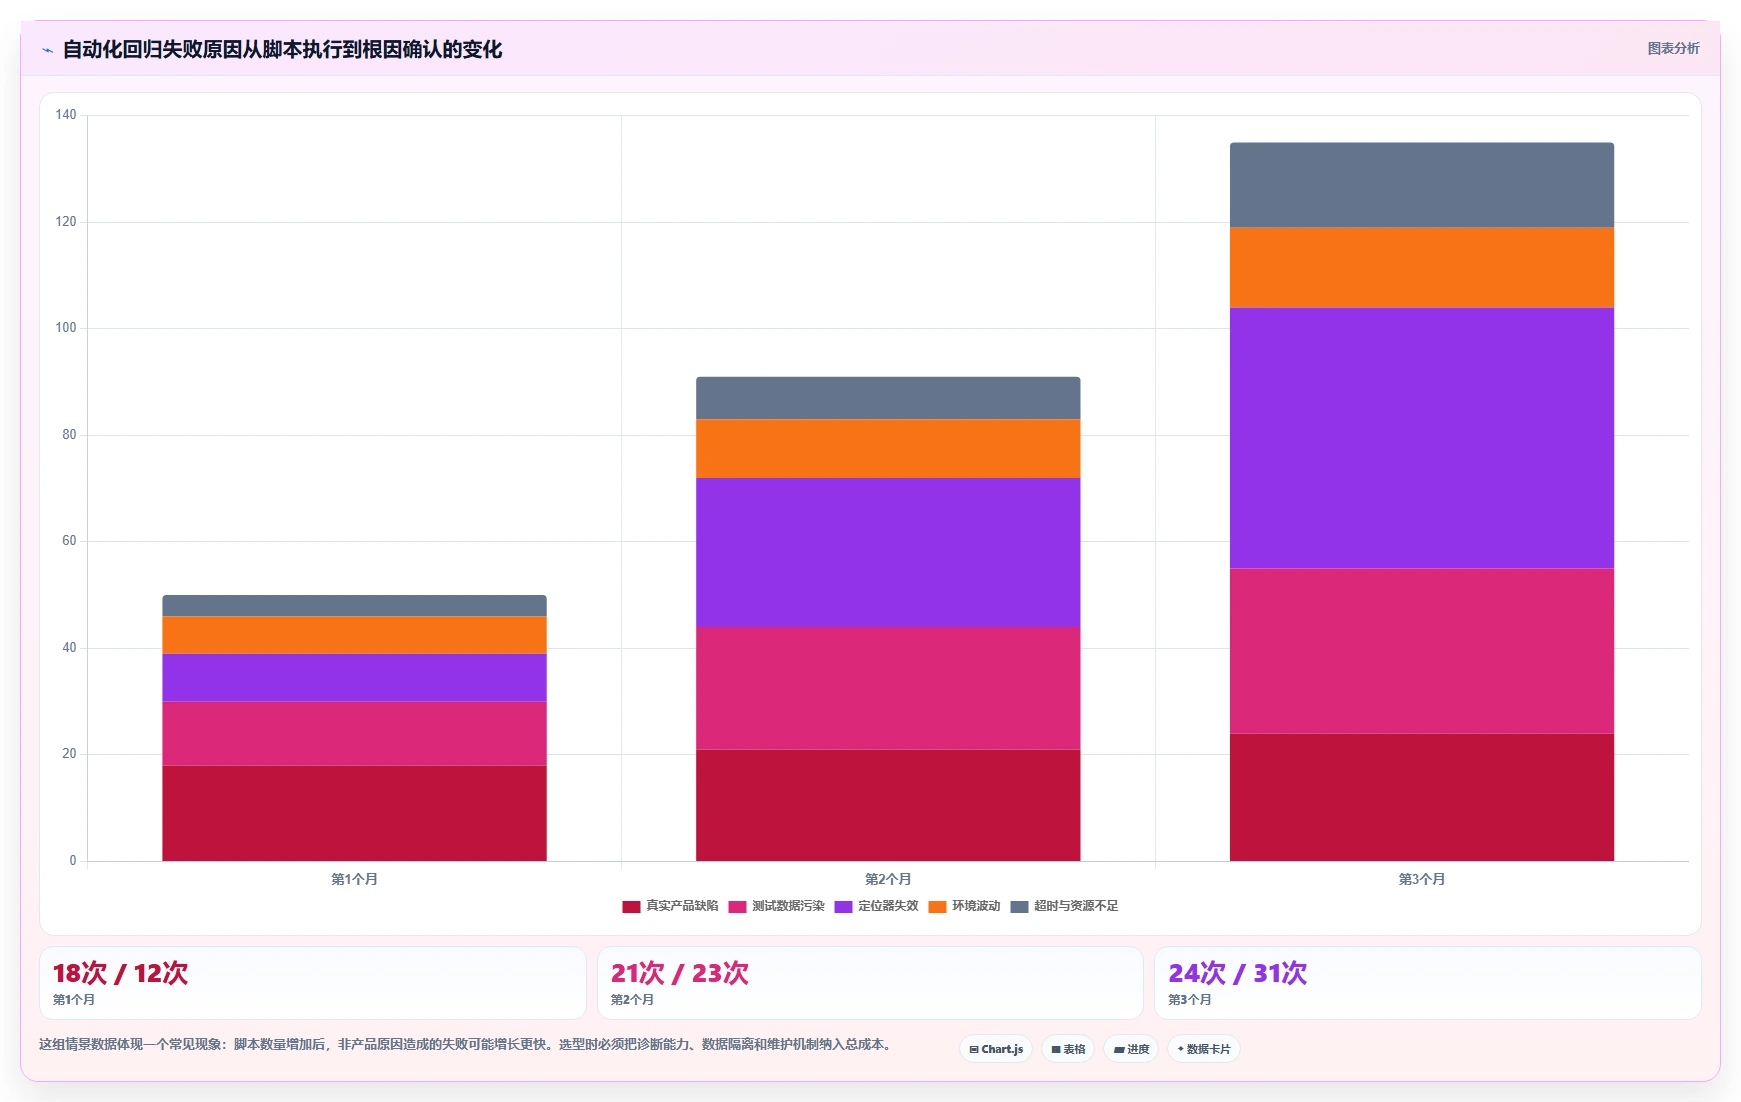This screenshot has width=1741, height=1102.
Task: Click the dark red 真实产品缺陷 segment of 第2个月 bar
Action: click(888, 805)
